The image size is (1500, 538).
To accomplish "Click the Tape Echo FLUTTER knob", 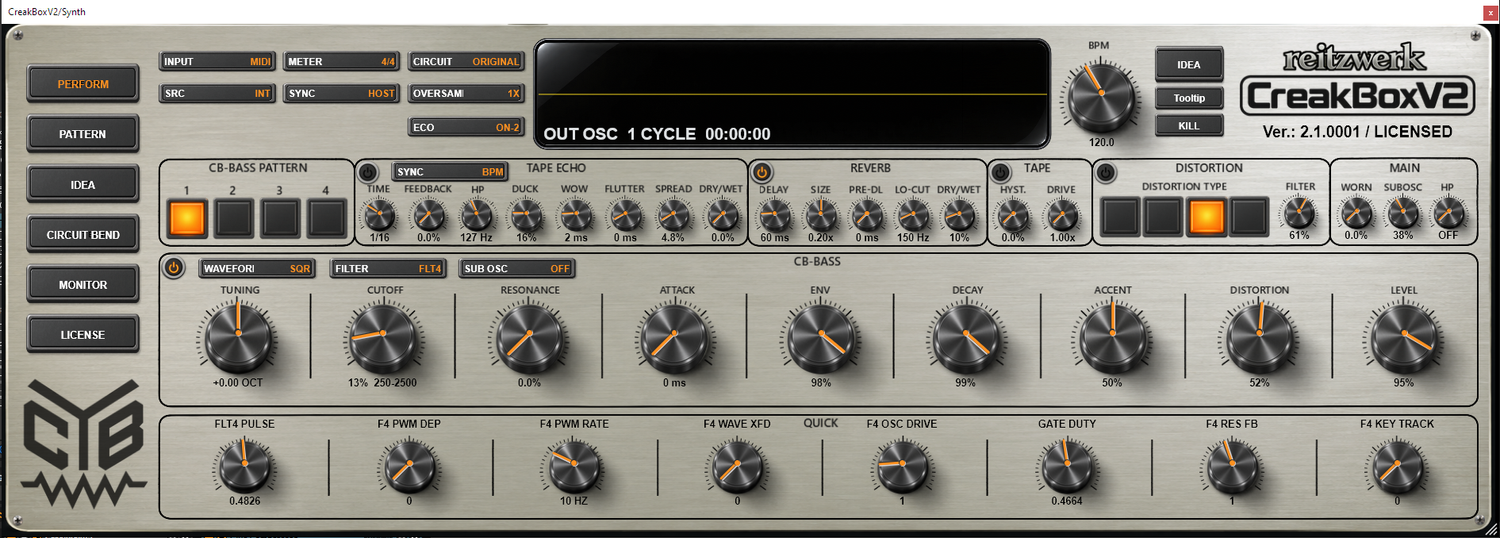I will 625,215.
